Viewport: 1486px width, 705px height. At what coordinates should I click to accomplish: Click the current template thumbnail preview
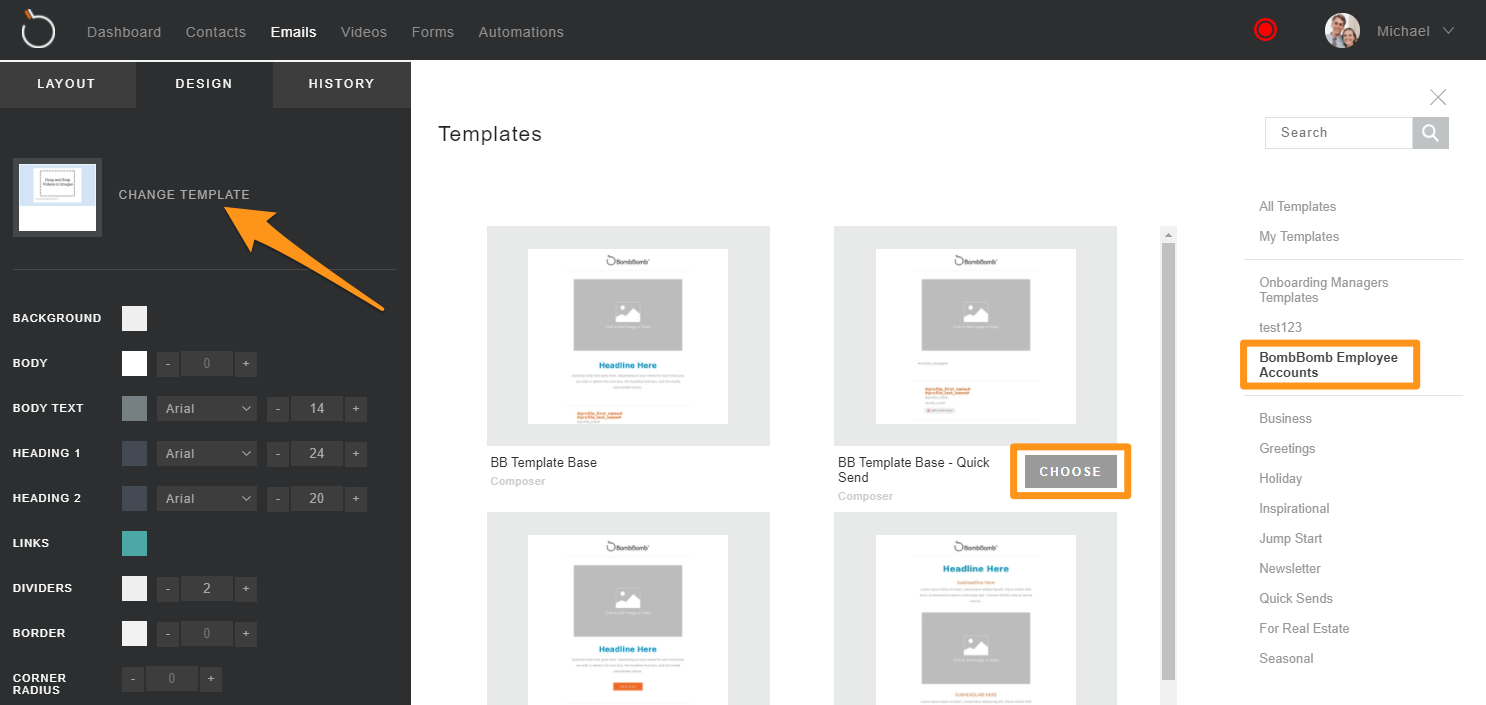click(x=57, y=197)
